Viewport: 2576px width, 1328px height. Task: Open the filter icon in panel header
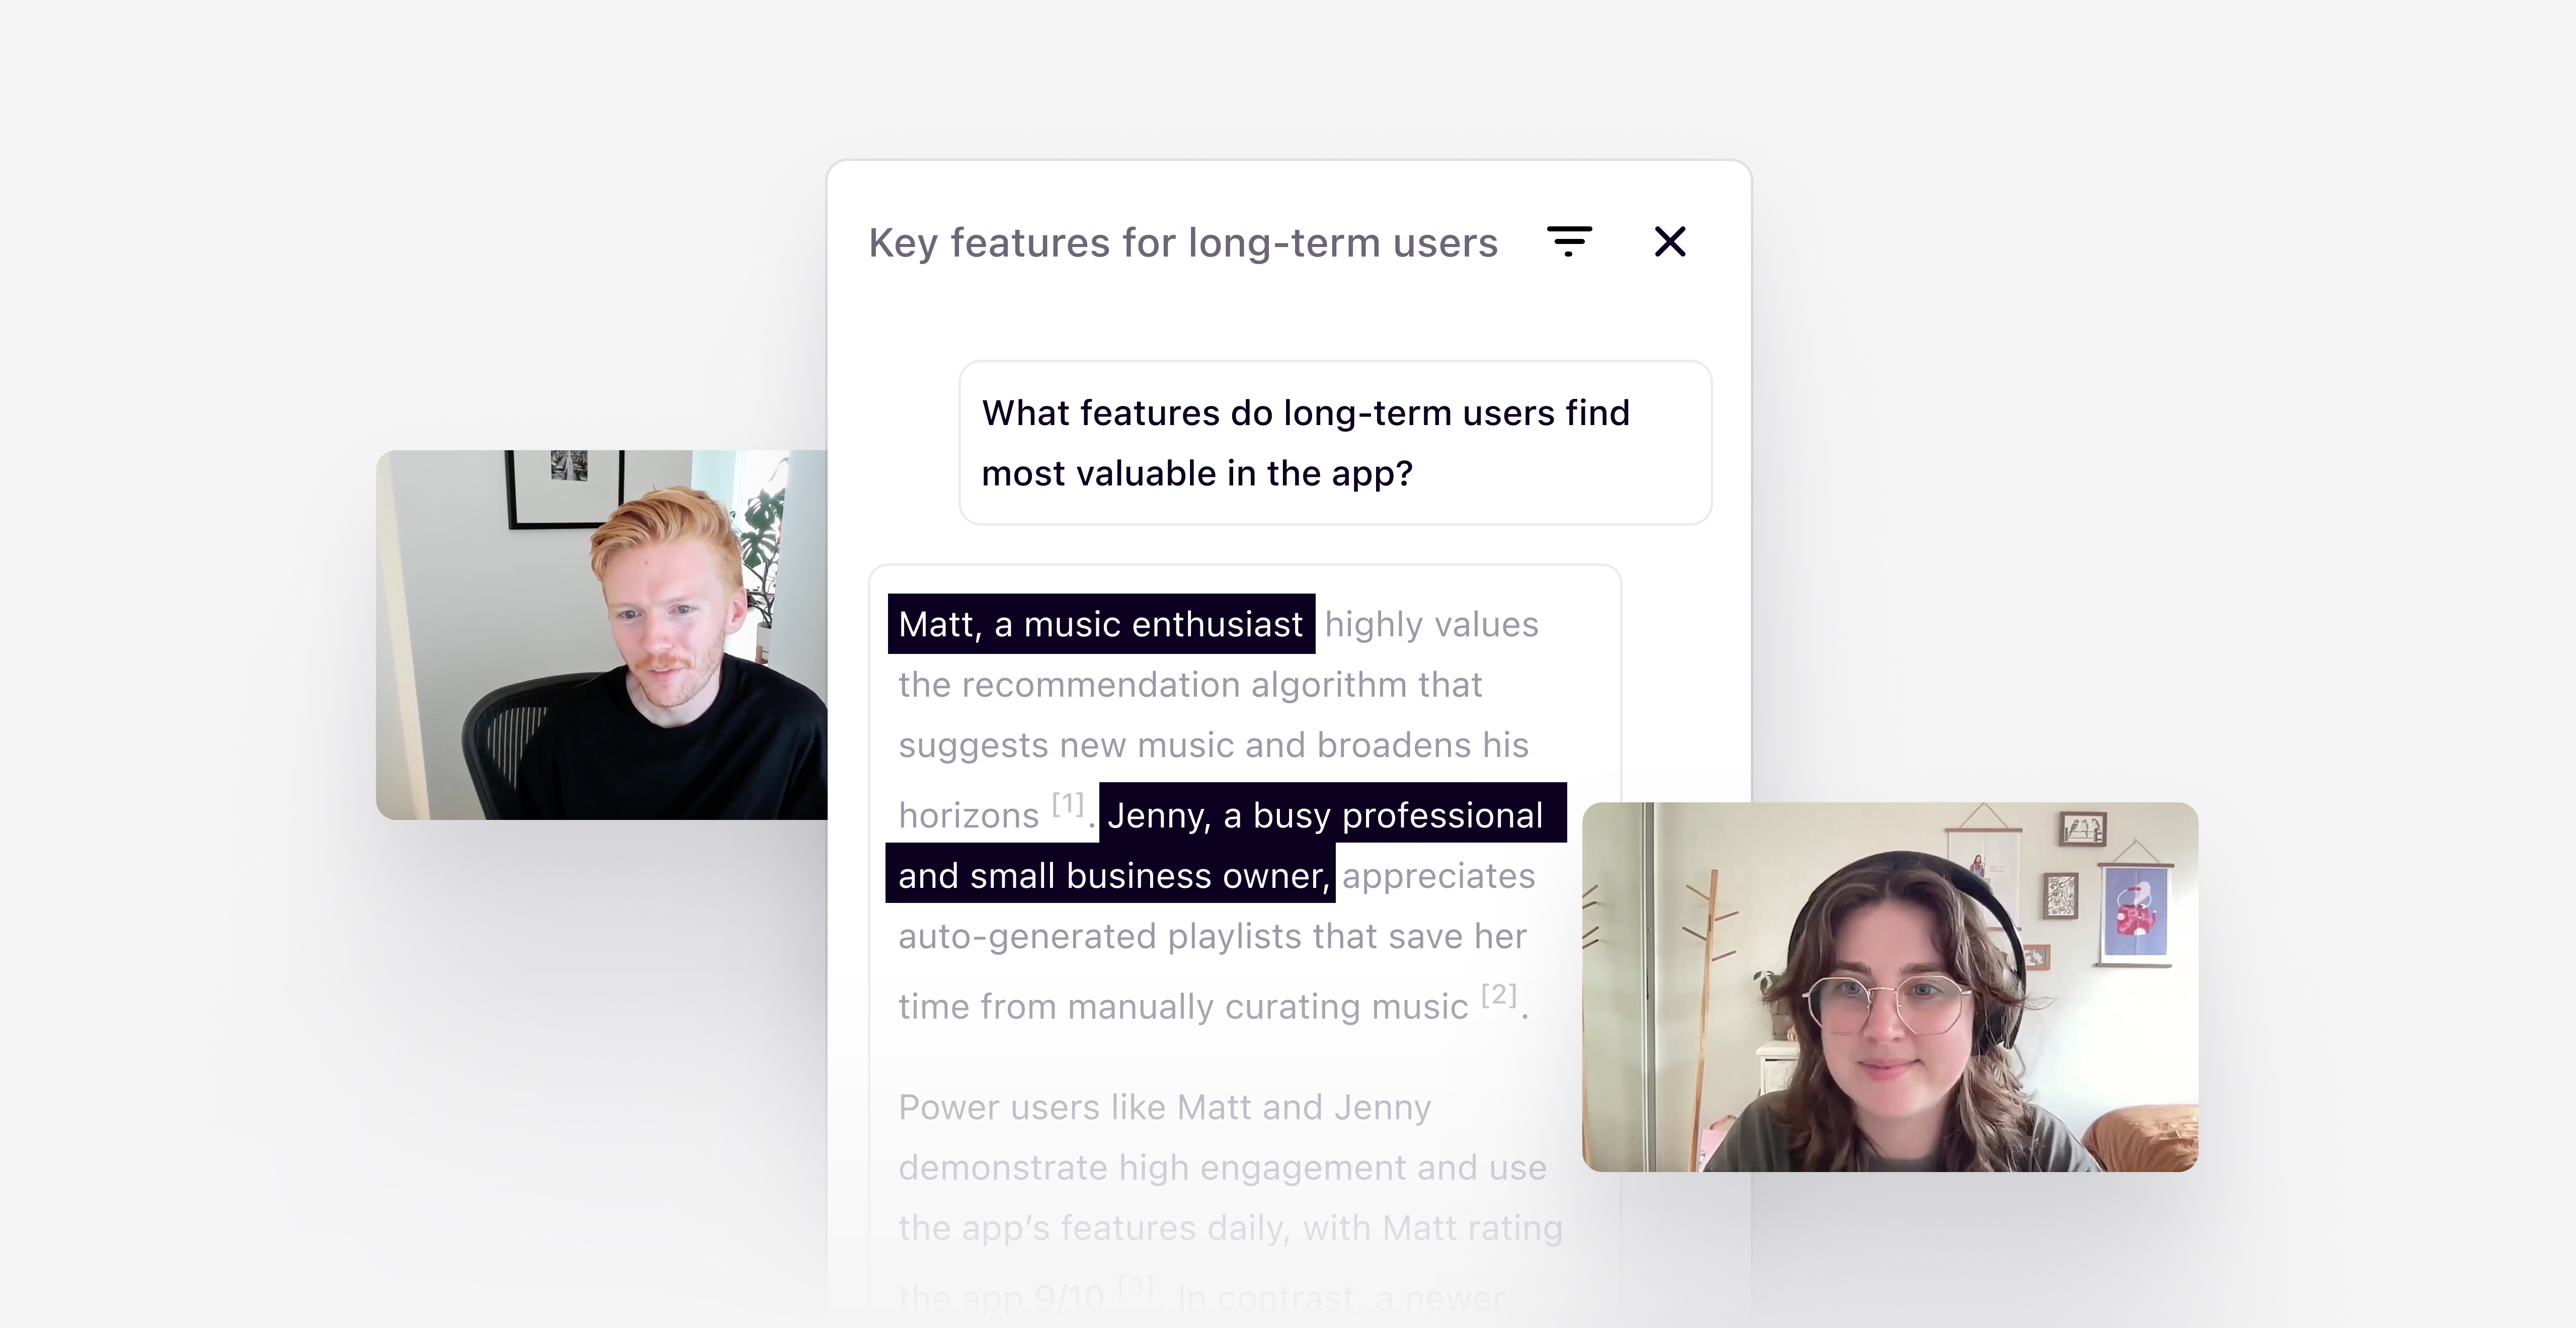pos(1569,241)
